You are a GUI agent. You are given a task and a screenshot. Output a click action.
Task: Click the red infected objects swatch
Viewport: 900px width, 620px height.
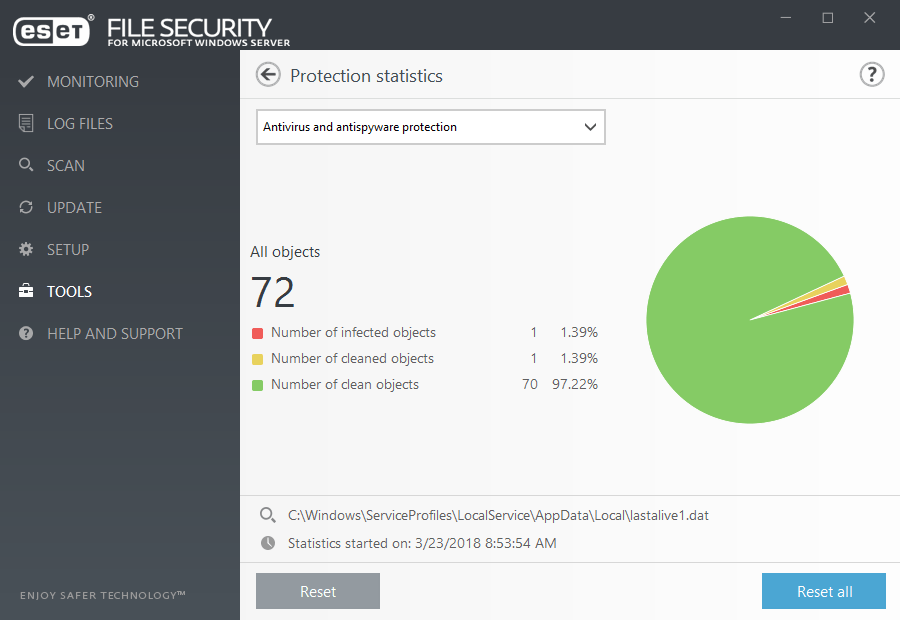coord(257,333)
